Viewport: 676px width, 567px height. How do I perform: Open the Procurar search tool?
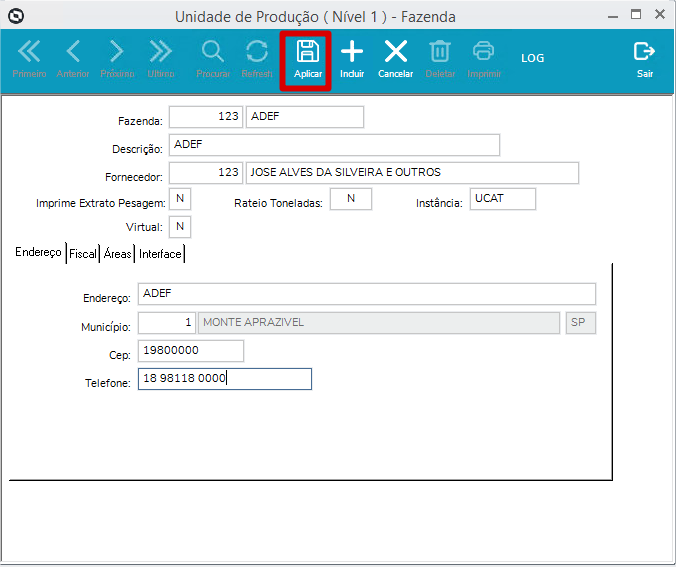(213, 59)
